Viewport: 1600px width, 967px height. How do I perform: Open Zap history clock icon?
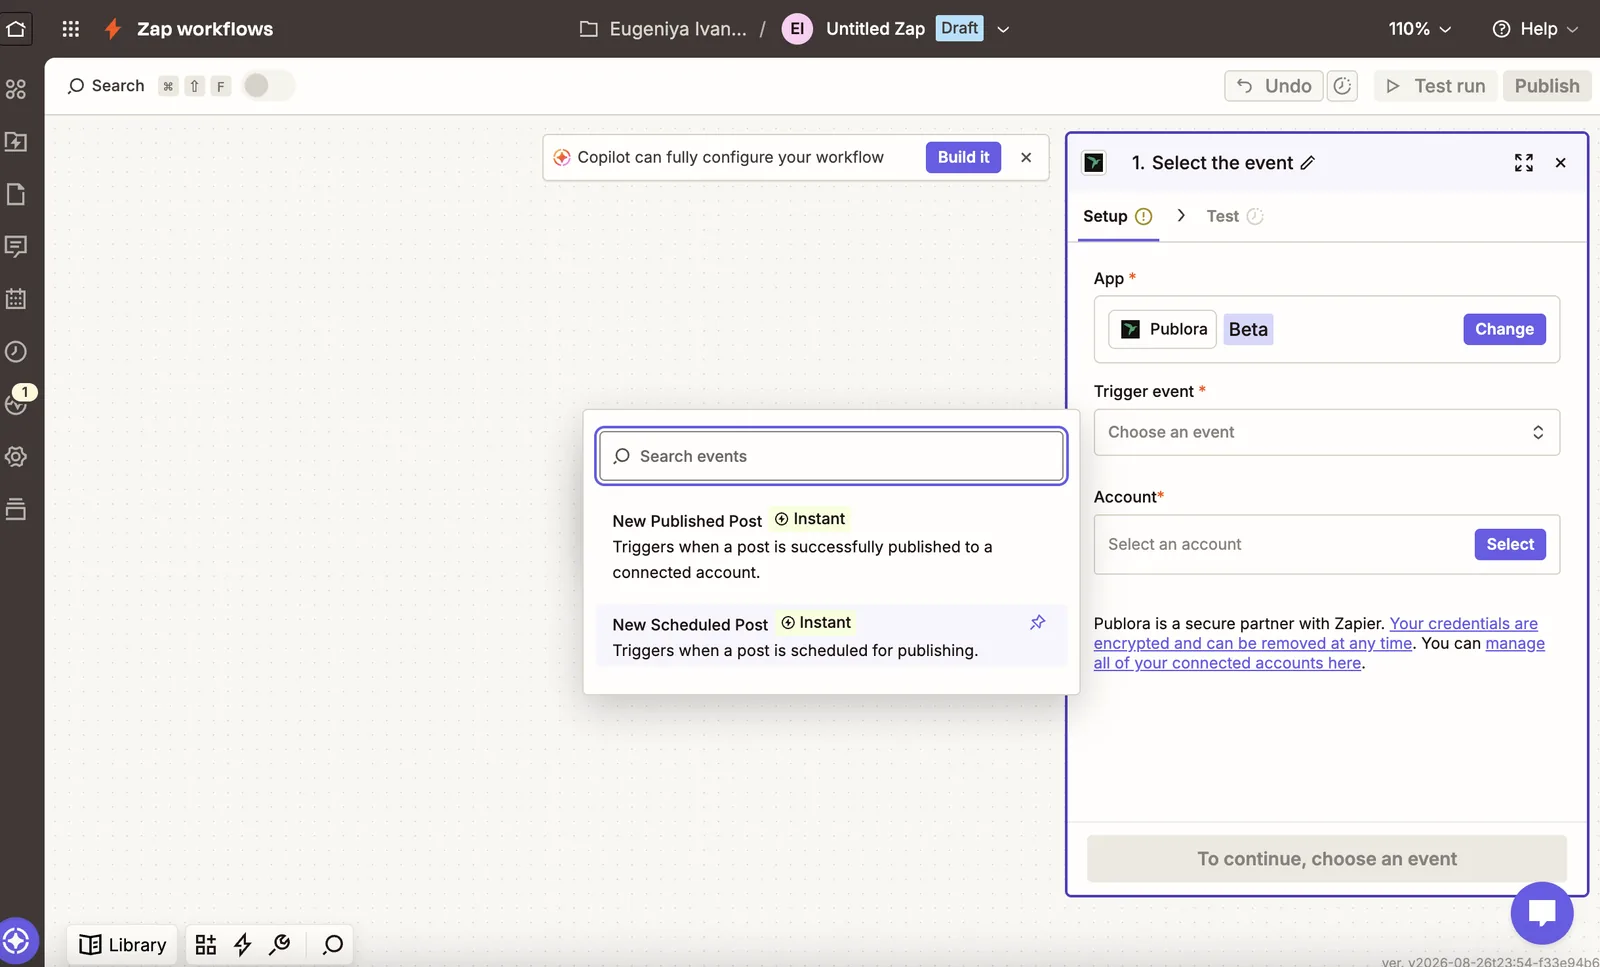(x=16, y=351)
